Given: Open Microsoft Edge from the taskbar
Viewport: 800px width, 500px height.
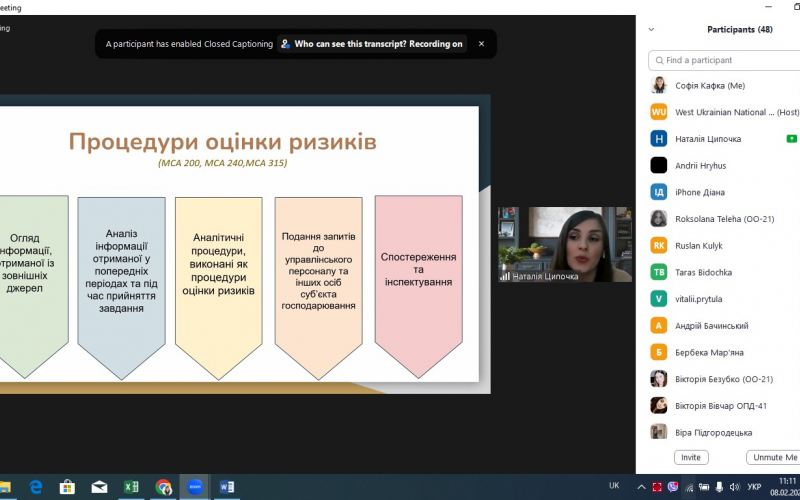Looking at the screenshot, I should pyautogui.click(x=36, y=487).
